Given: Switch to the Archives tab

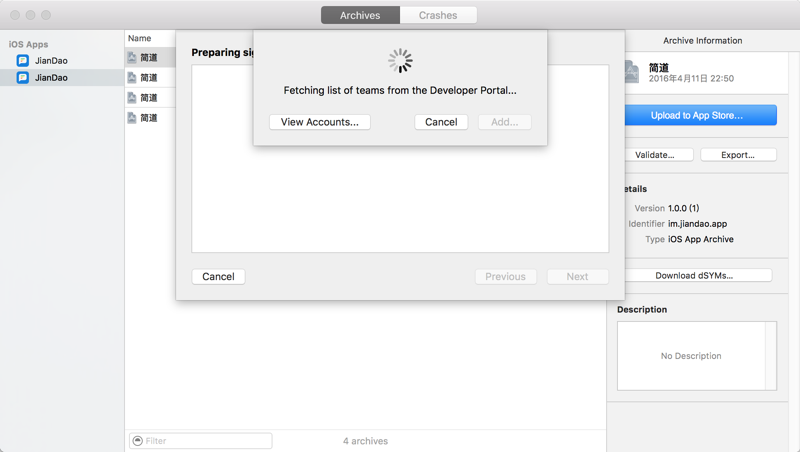Looking at the screenshot, I should coord(360,15).
